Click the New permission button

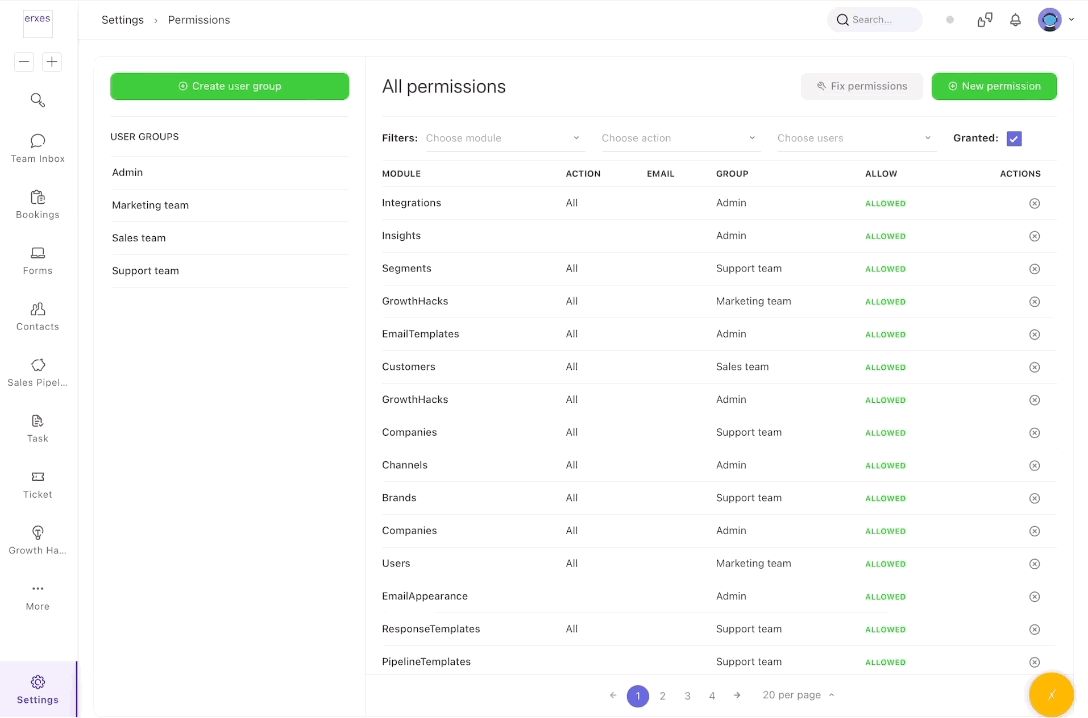(994, 86)
